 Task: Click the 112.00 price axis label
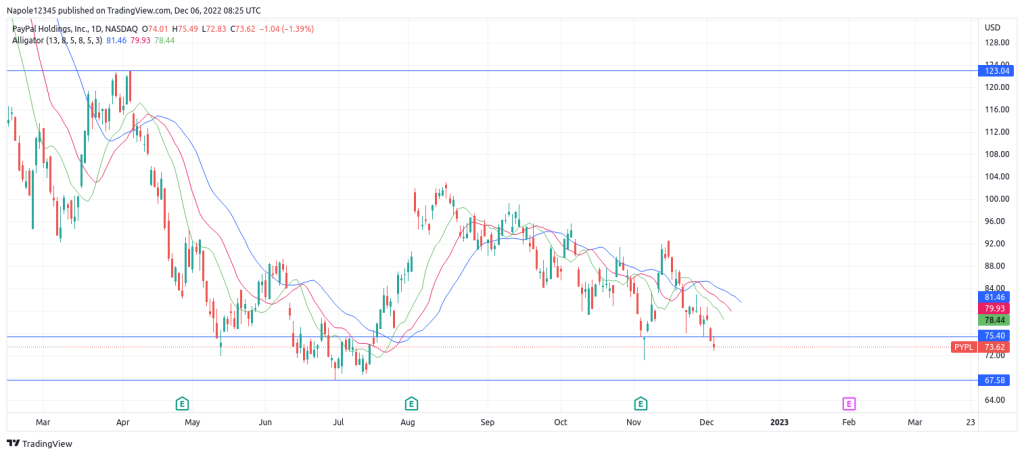[995, 132]
